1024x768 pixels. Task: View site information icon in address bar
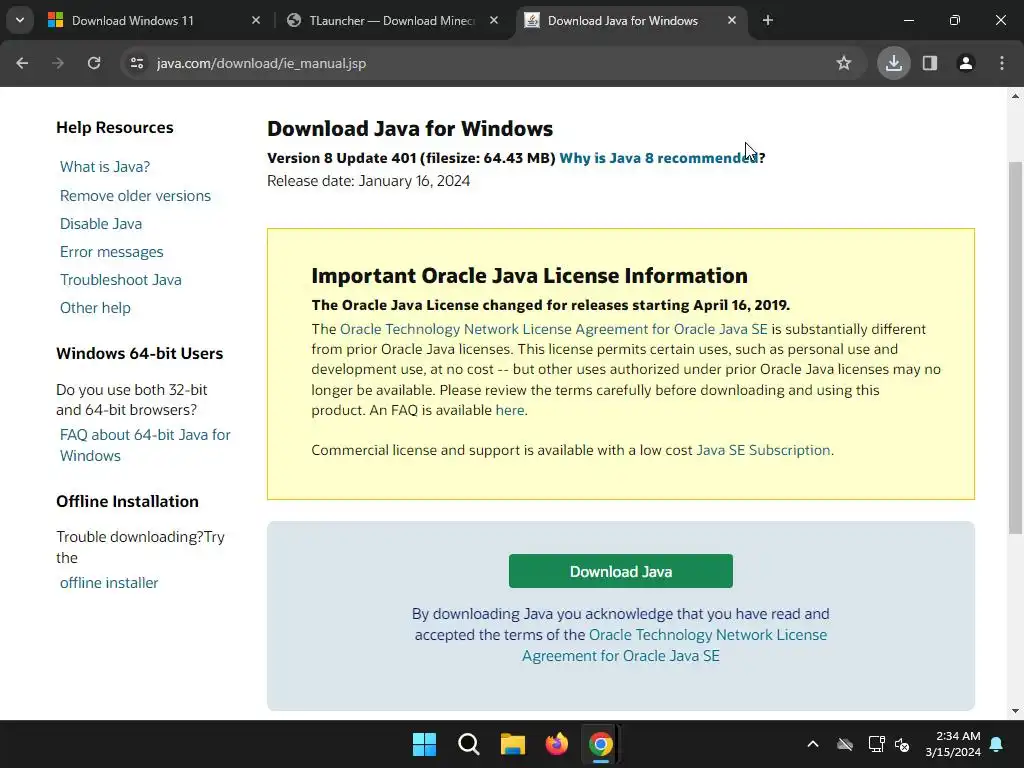137,63
